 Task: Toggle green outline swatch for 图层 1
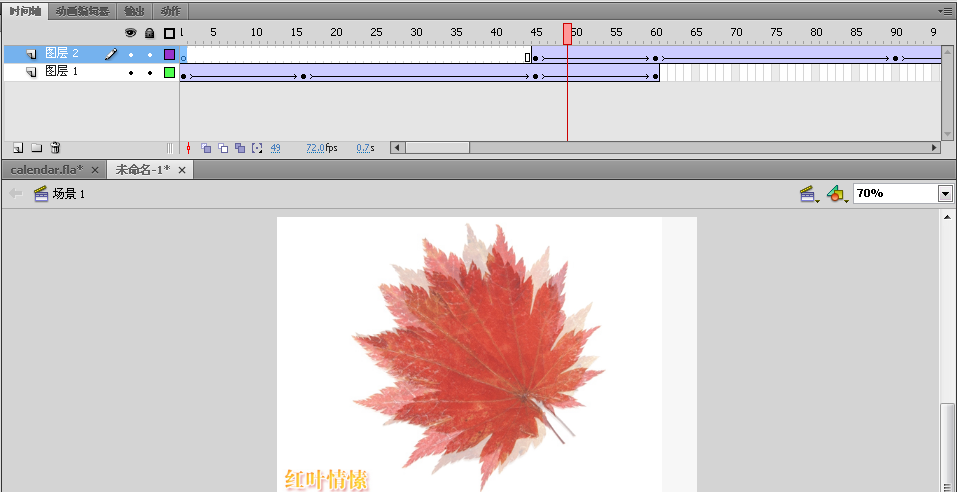(169, 73)
